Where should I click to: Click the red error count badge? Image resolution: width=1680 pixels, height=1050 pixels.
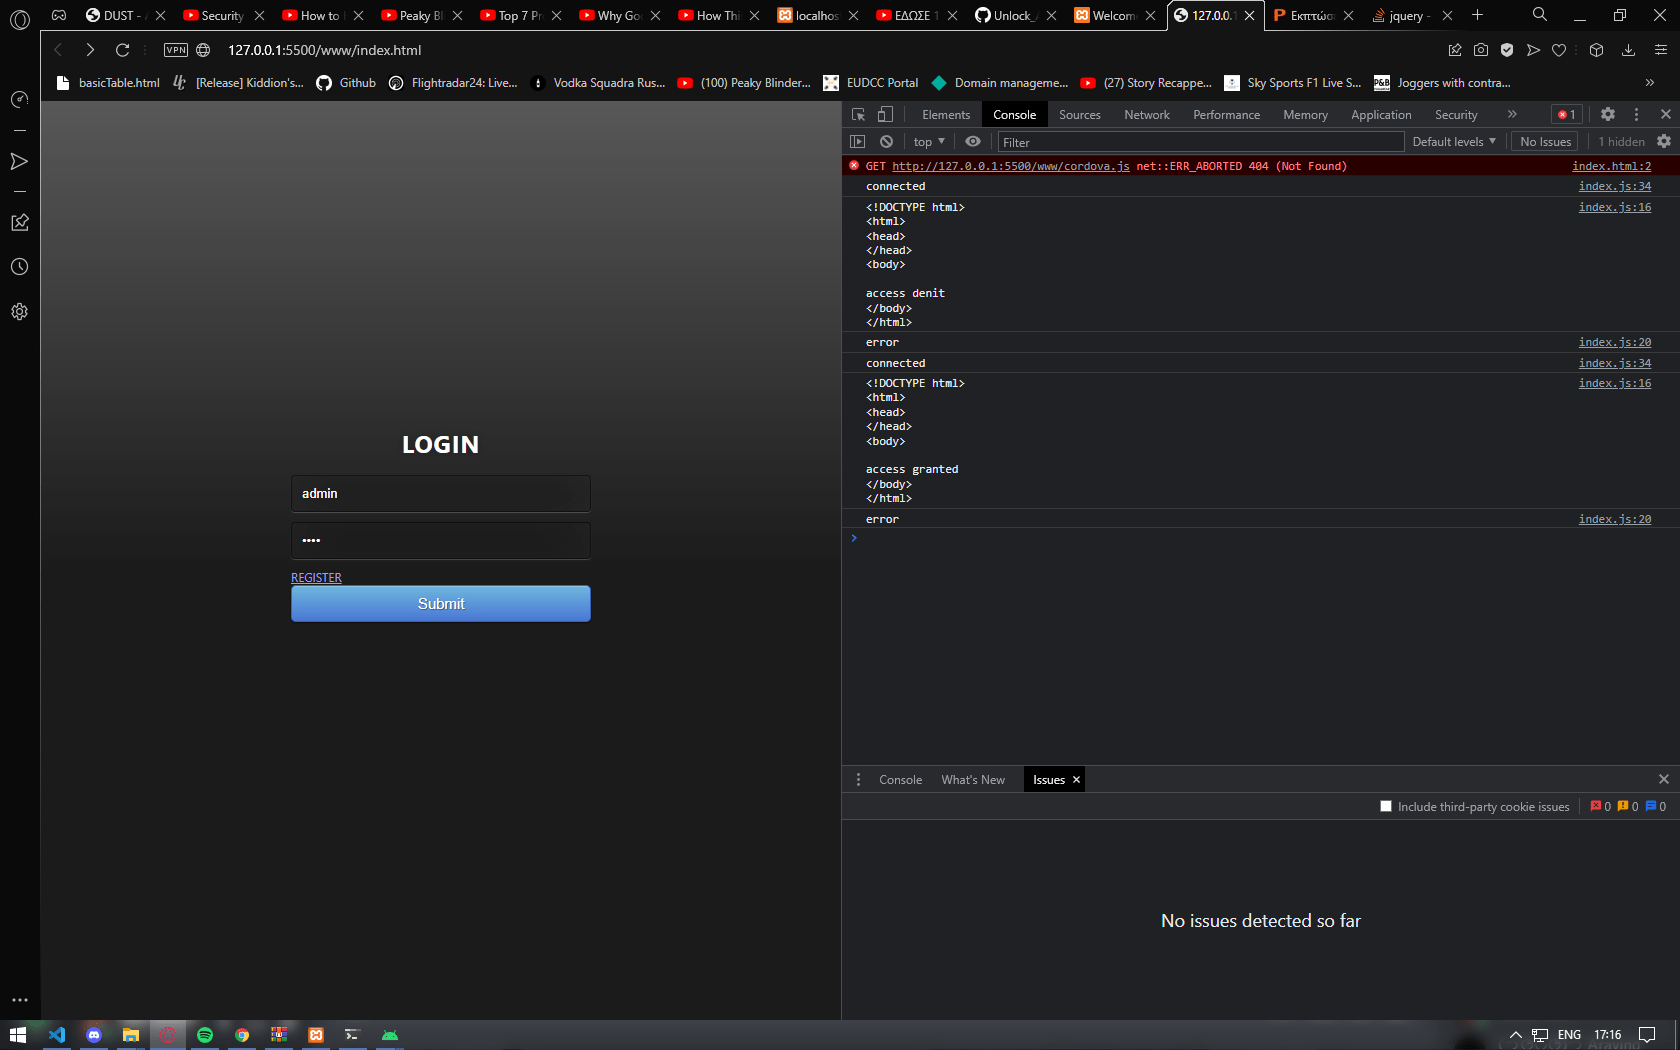click(1566, 115)
